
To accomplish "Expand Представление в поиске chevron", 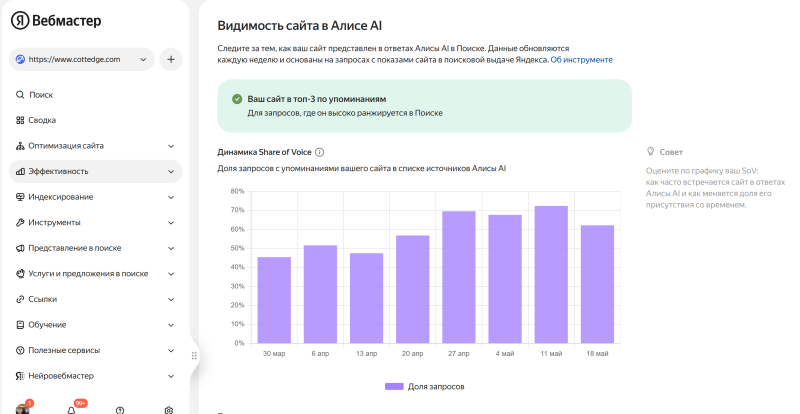I will click(x=171, y=248).
